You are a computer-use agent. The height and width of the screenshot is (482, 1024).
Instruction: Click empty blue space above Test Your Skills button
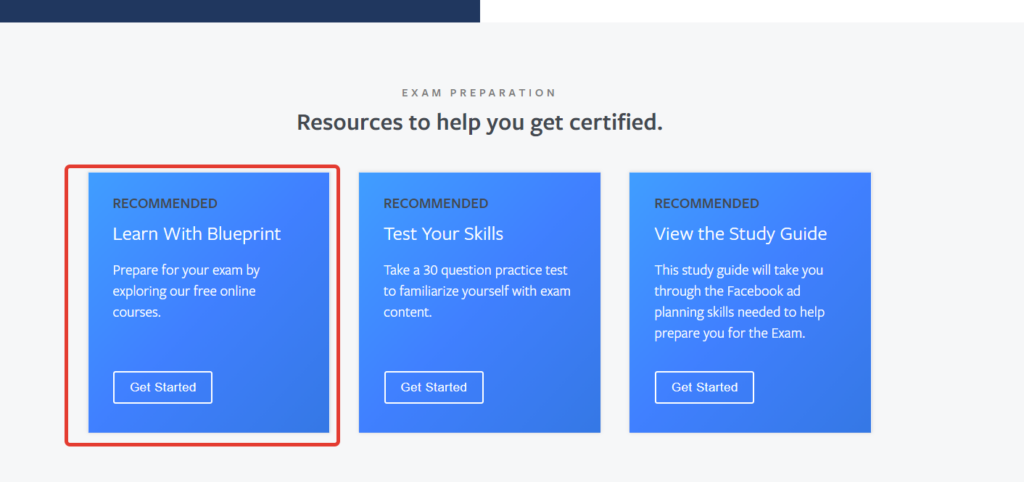tap(480, 345)
